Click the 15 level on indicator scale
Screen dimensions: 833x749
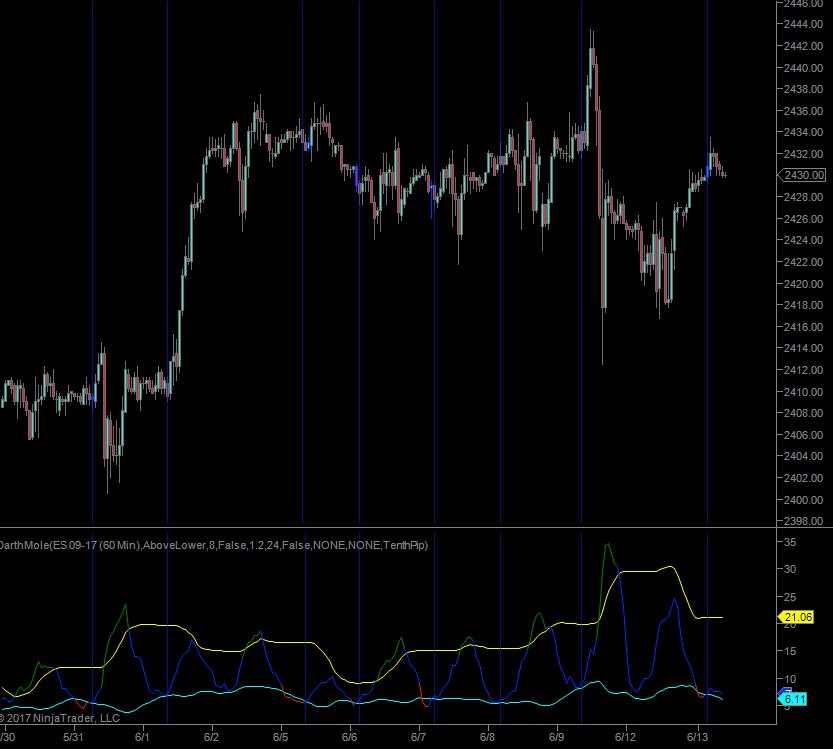point(790,652)
